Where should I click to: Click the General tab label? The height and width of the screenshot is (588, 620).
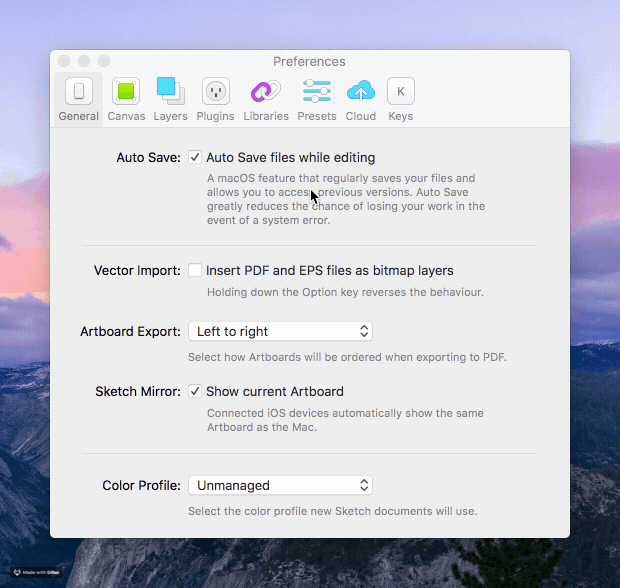[79, 116]
